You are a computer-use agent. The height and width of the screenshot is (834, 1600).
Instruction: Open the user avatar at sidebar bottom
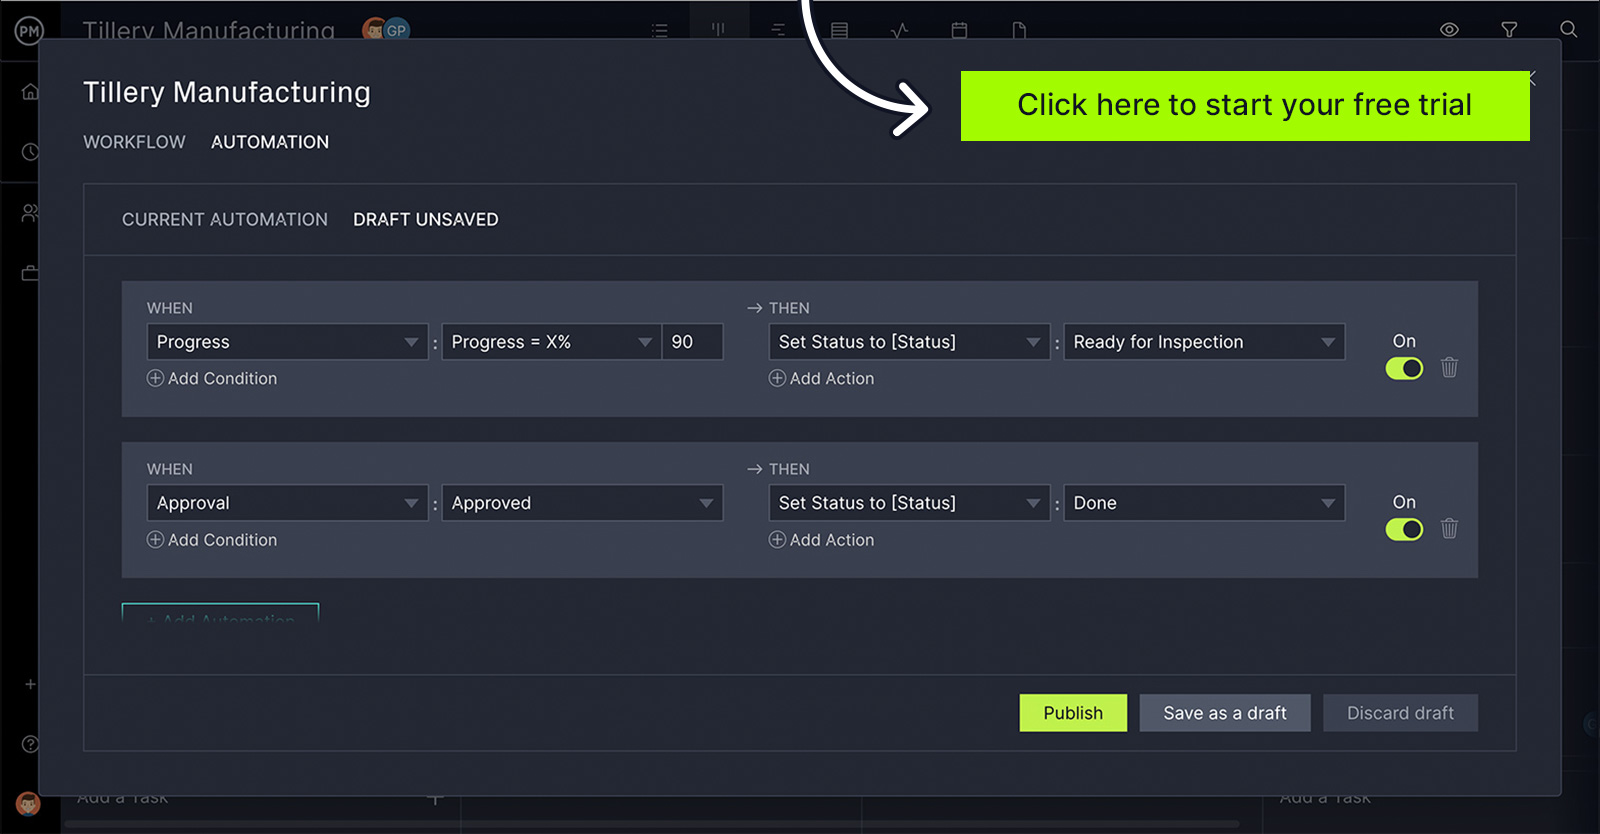point(28,804)
